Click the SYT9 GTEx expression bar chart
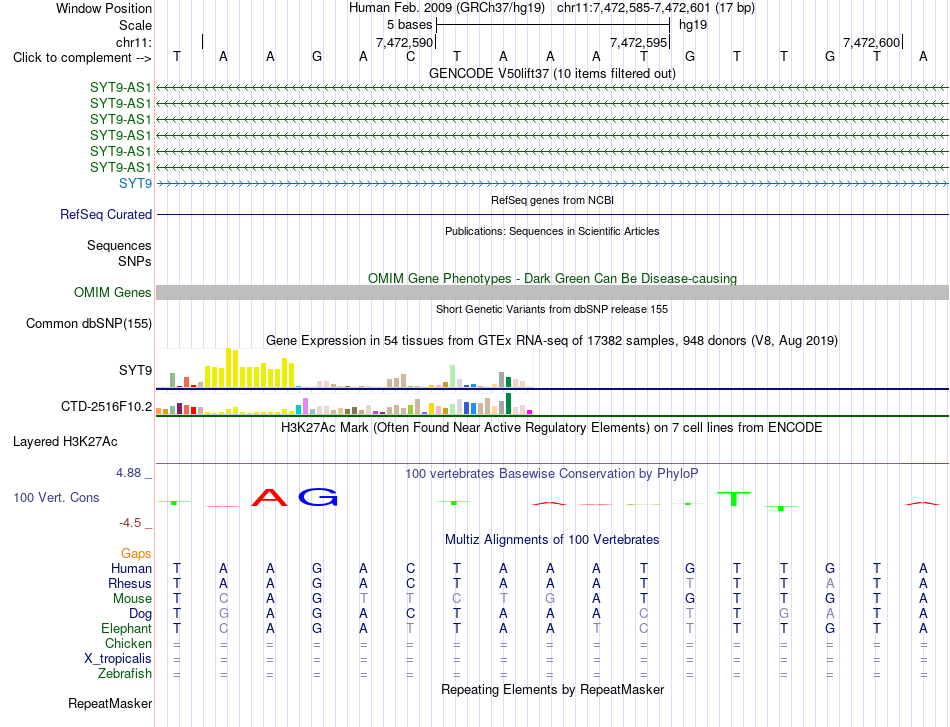950x727 pixels. tap(345, 368)
